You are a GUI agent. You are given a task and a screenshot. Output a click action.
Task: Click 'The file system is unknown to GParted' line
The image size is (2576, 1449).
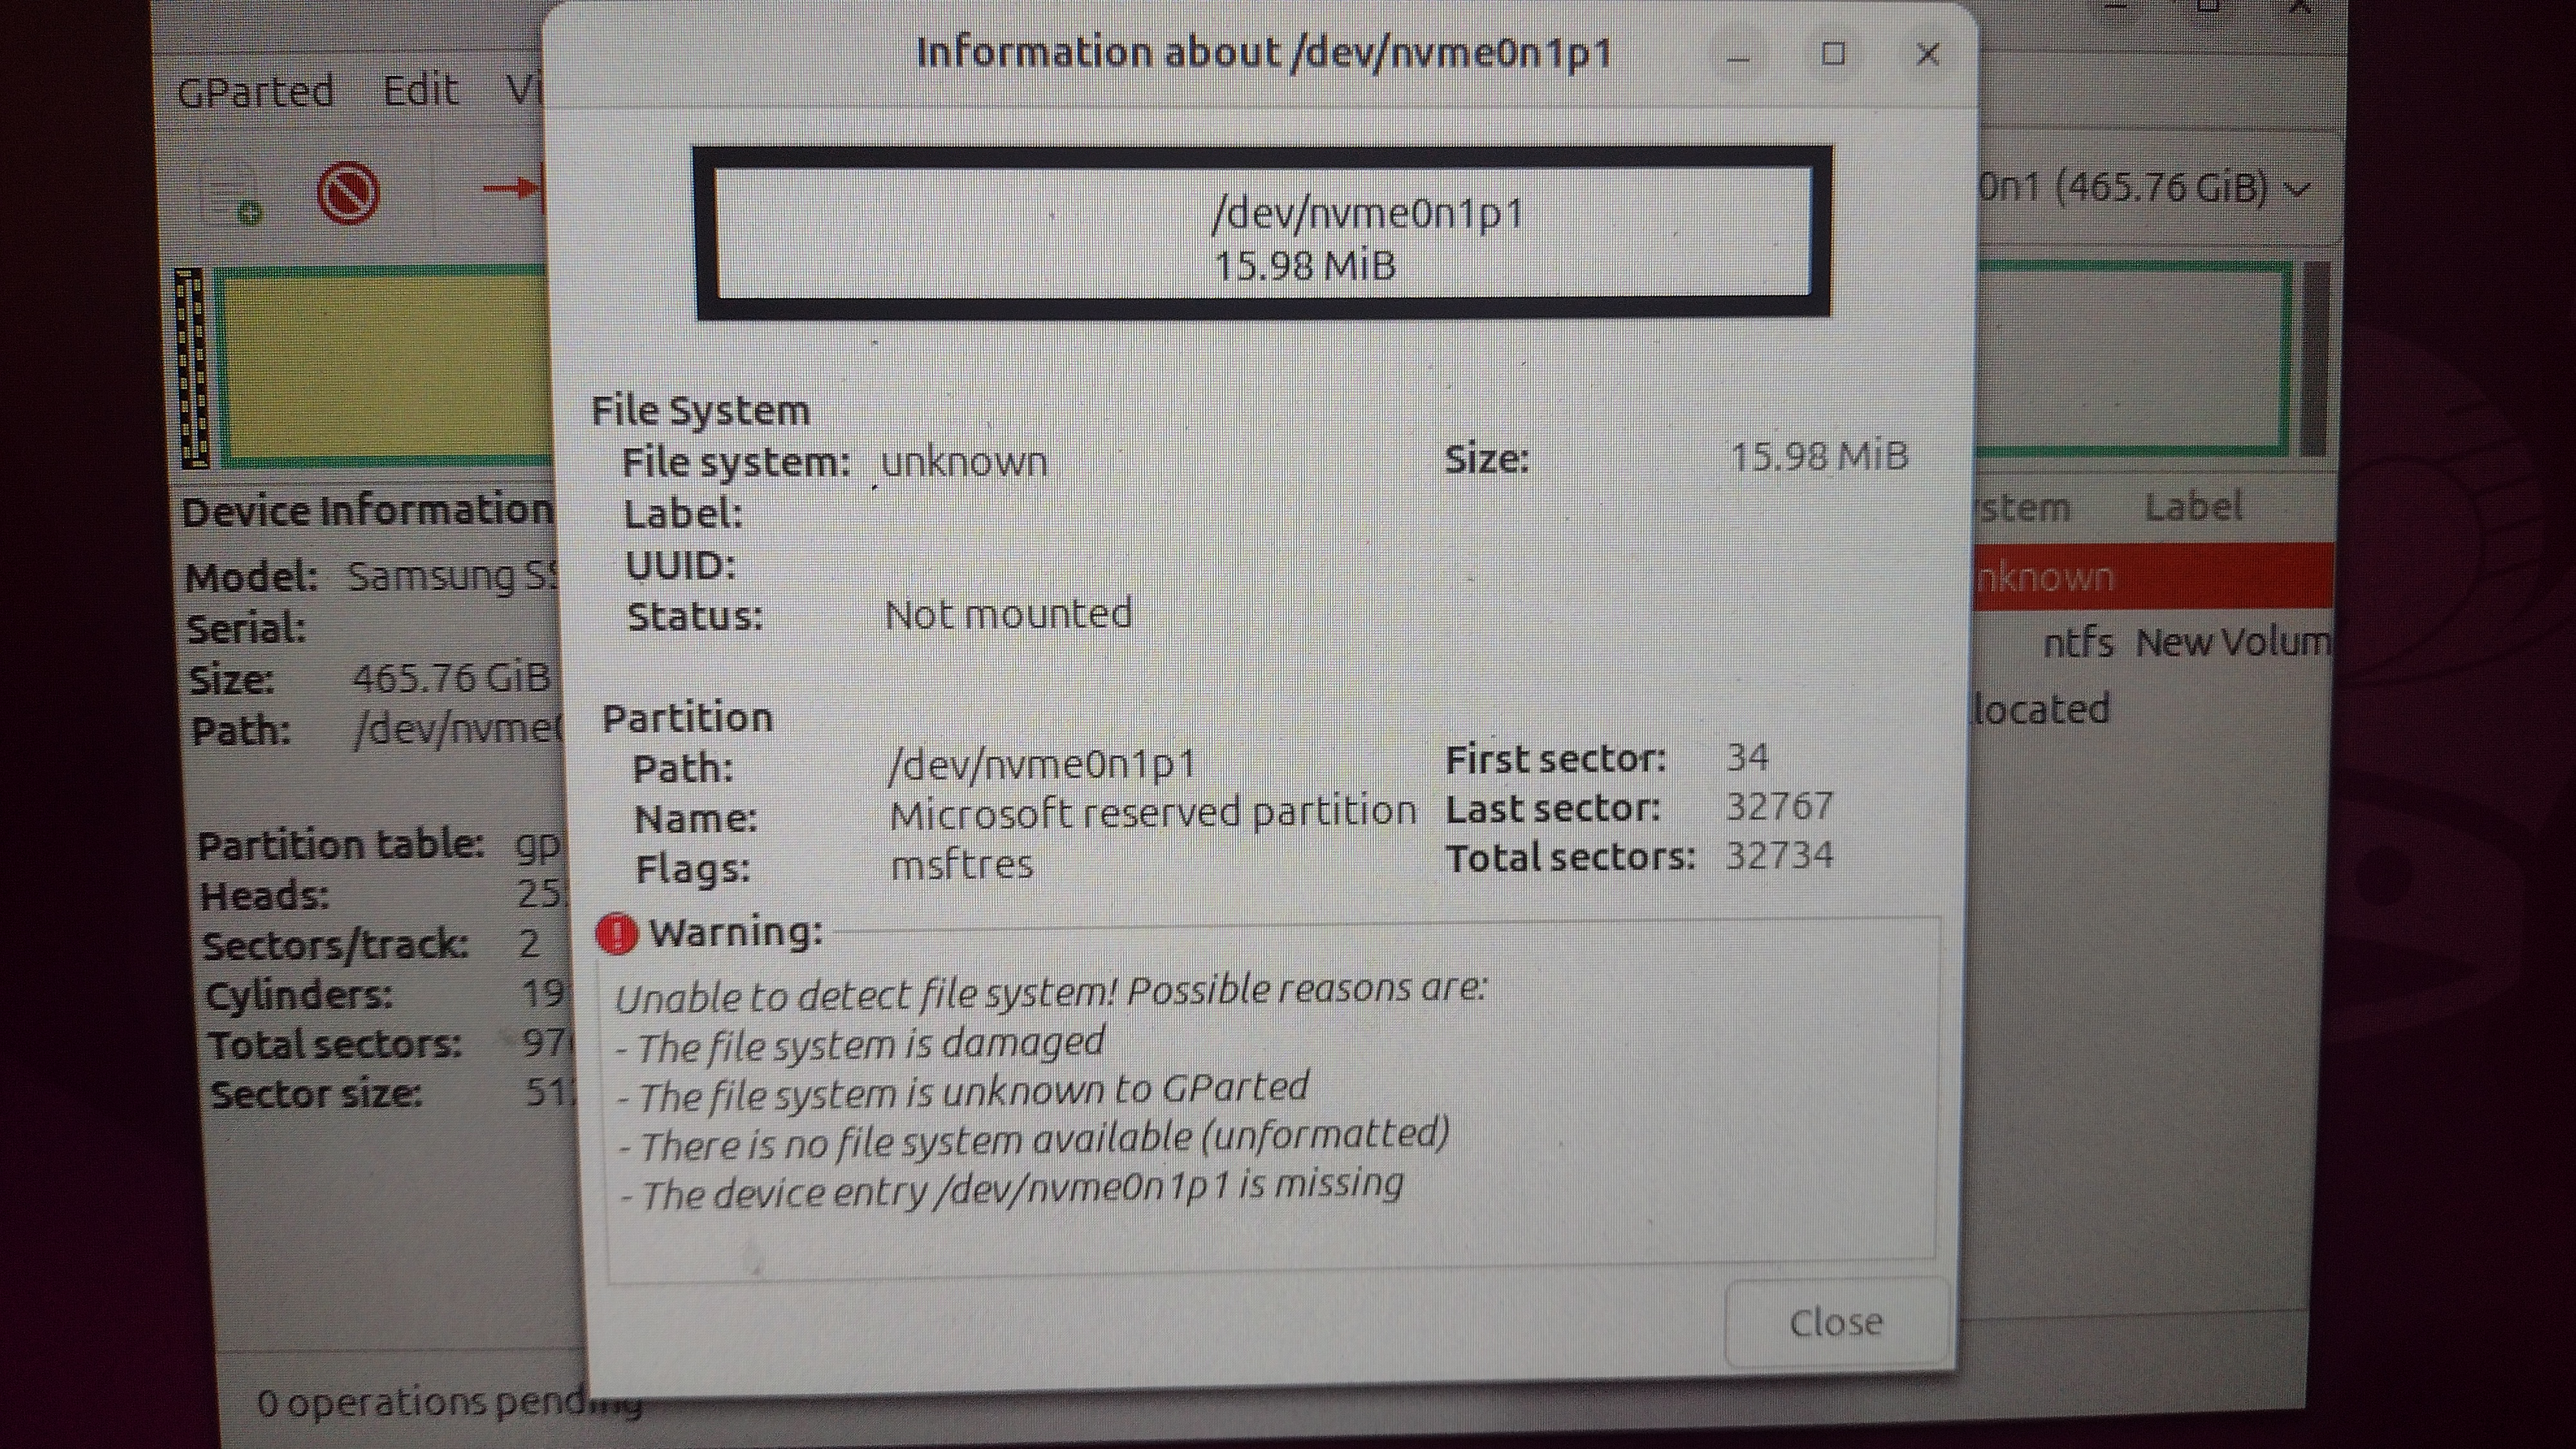tap(963, 1092)
